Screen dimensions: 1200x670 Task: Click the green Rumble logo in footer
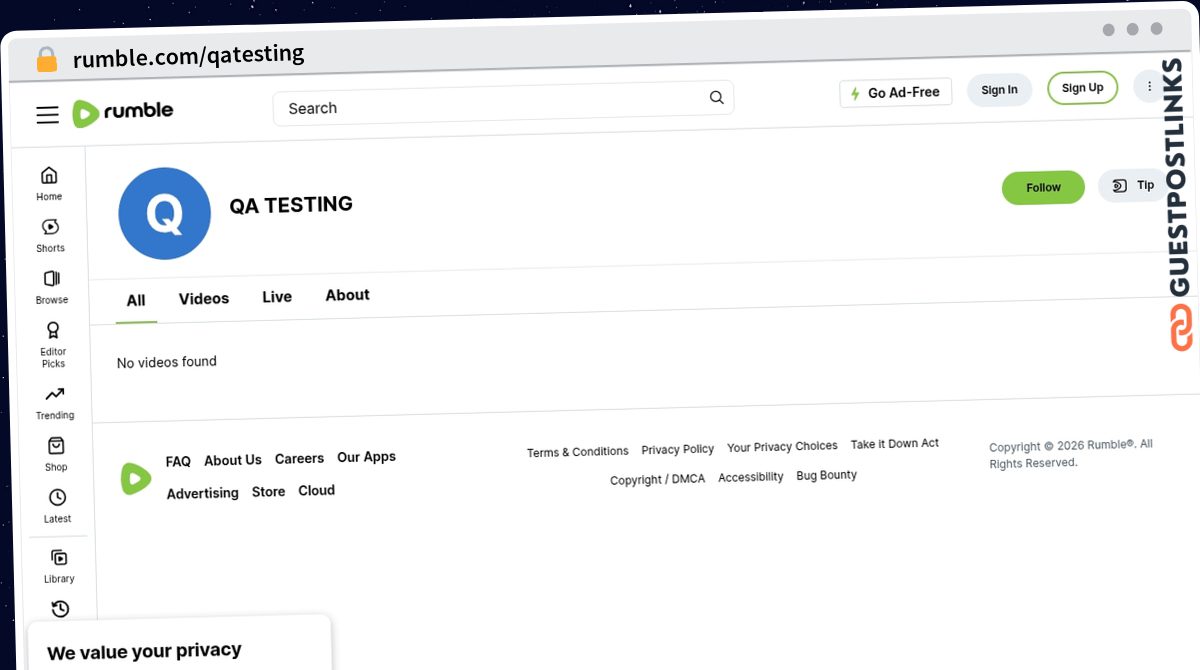click(136, 479)
